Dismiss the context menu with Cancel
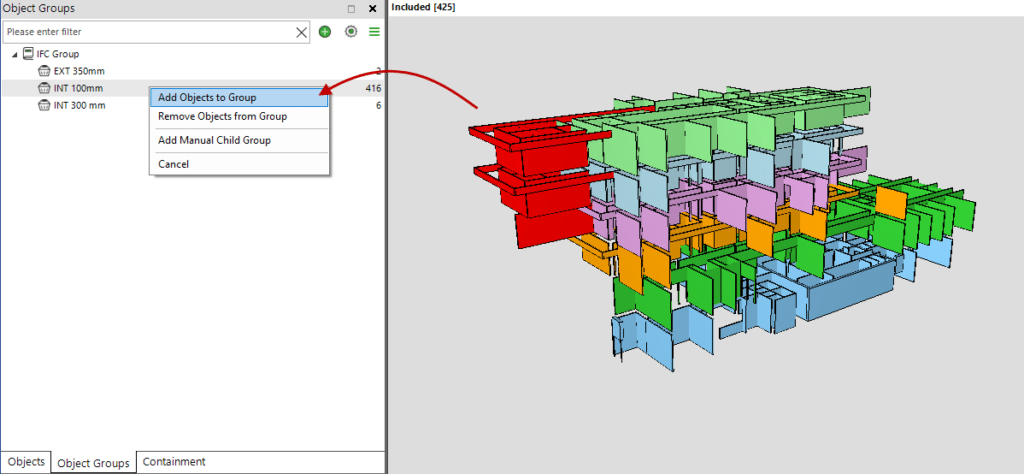This screenshot has height=474, width=1024. [173, 164]
